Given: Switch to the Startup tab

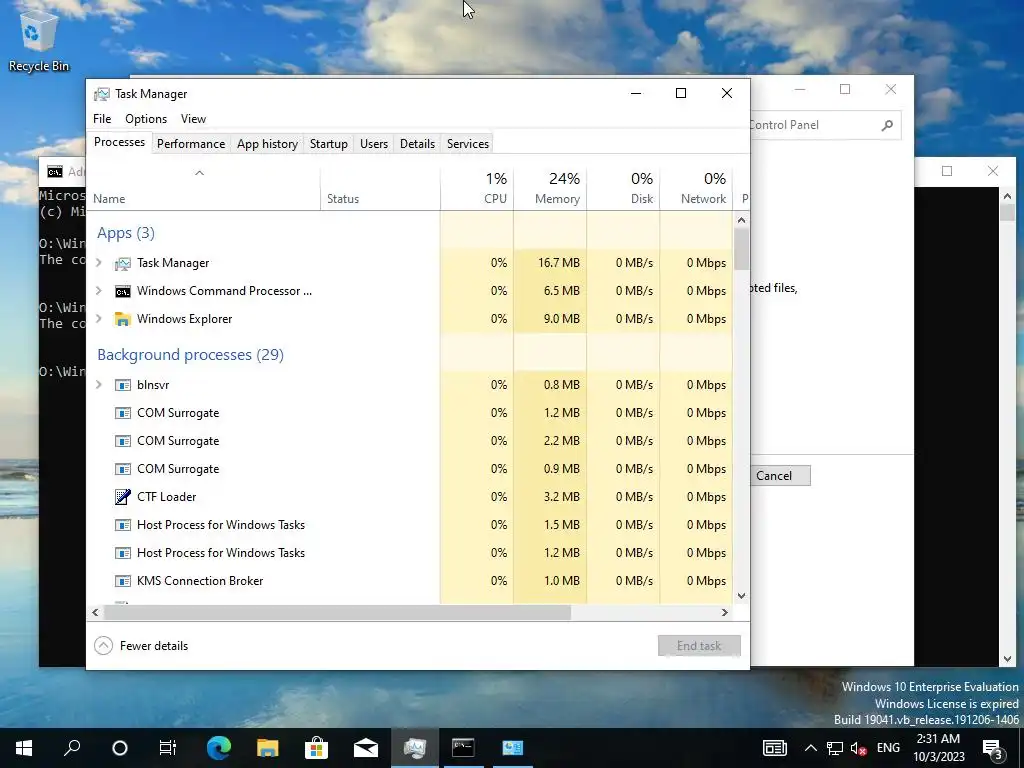Looking at the screenshot, I should point(328,144).
